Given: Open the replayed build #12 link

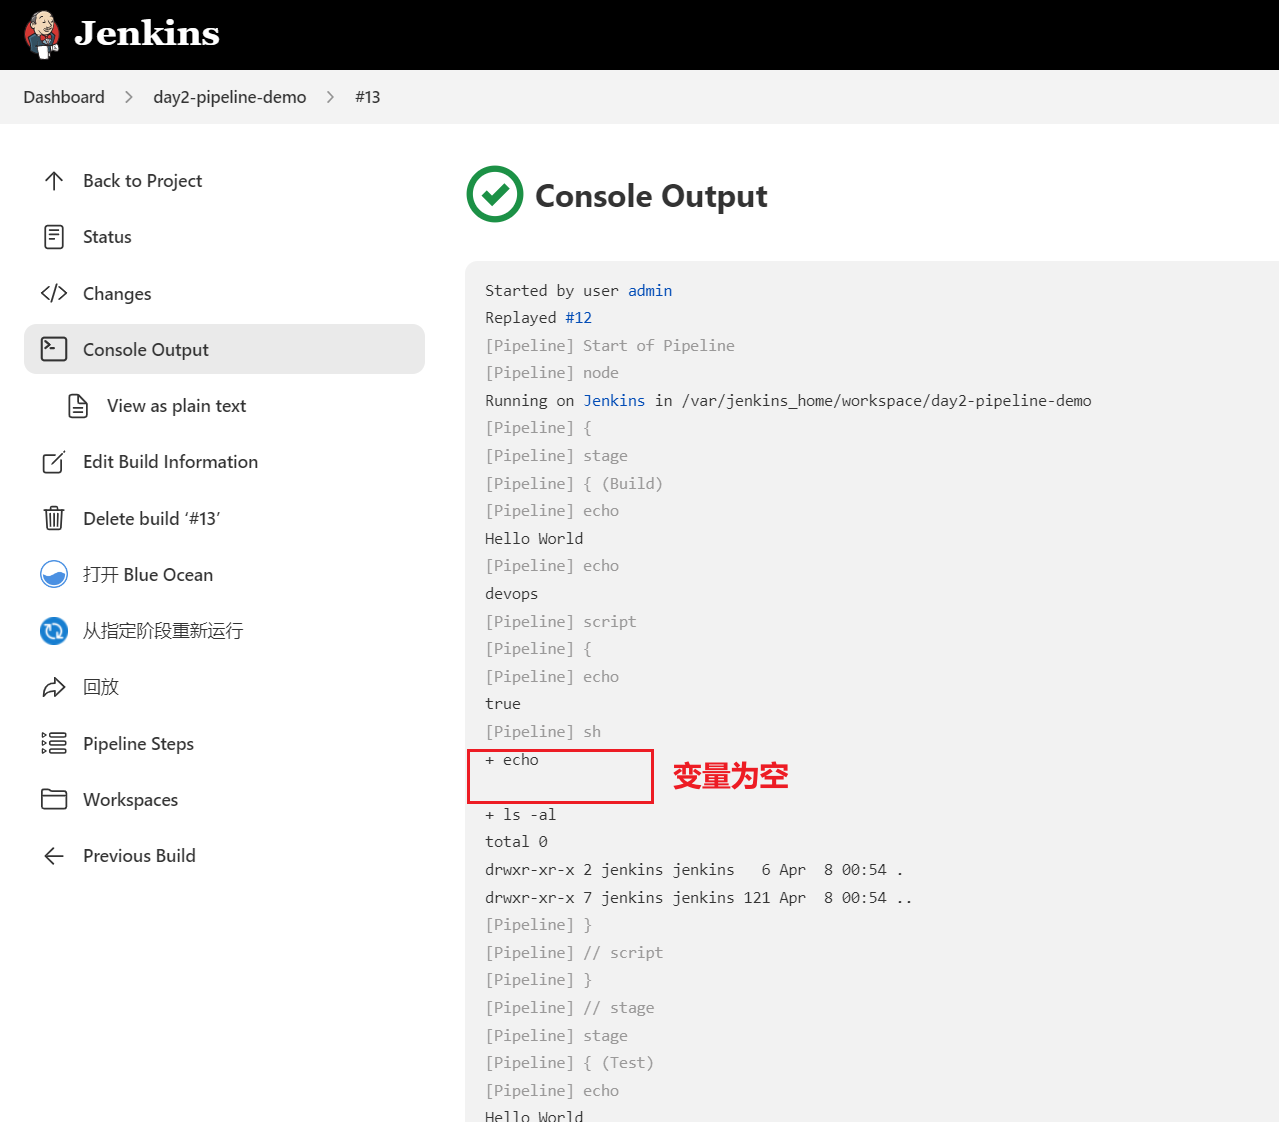Looking at the screenshot, I should [x=579, y=318].
